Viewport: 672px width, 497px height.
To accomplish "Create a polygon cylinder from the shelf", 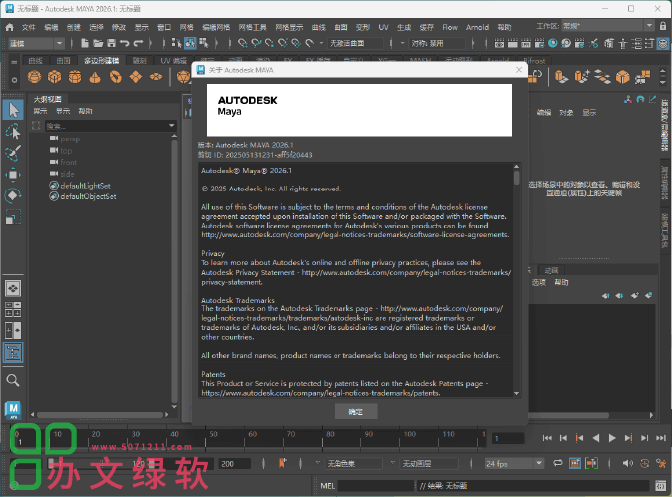I will pos(75,77).
